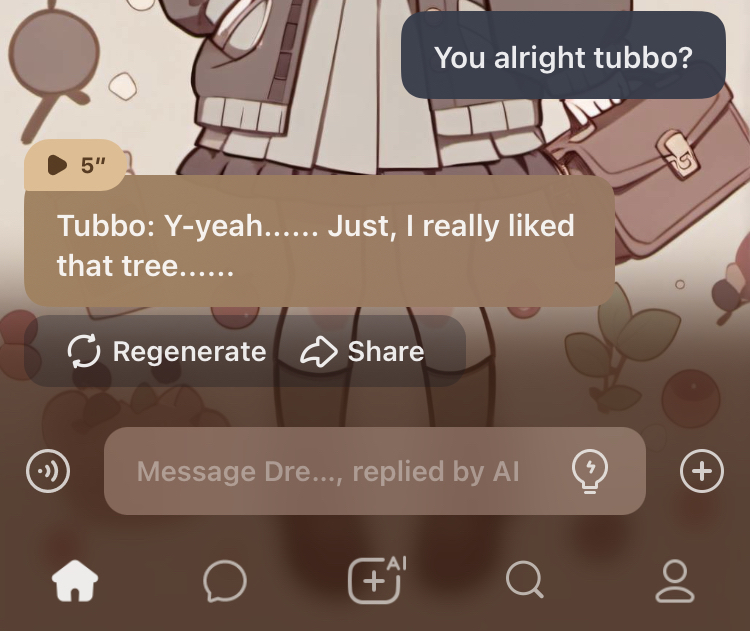
Task: Tap the 5" voice duration label
Action: 93,166
